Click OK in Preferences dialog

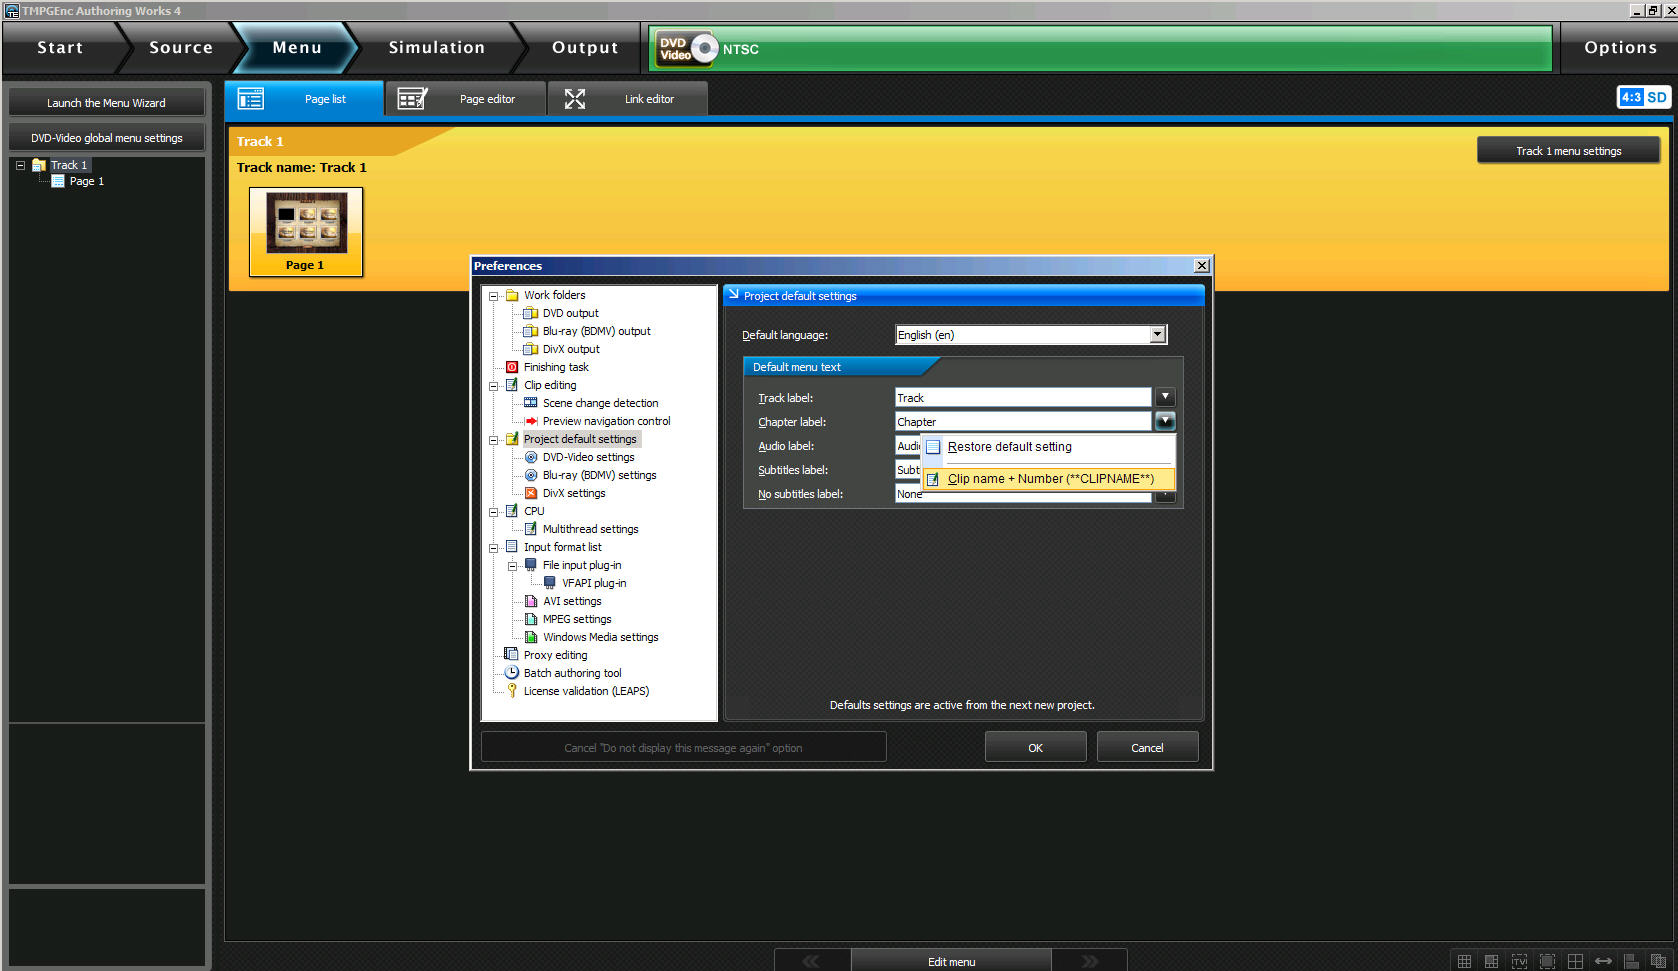[x=1035, y=747]
